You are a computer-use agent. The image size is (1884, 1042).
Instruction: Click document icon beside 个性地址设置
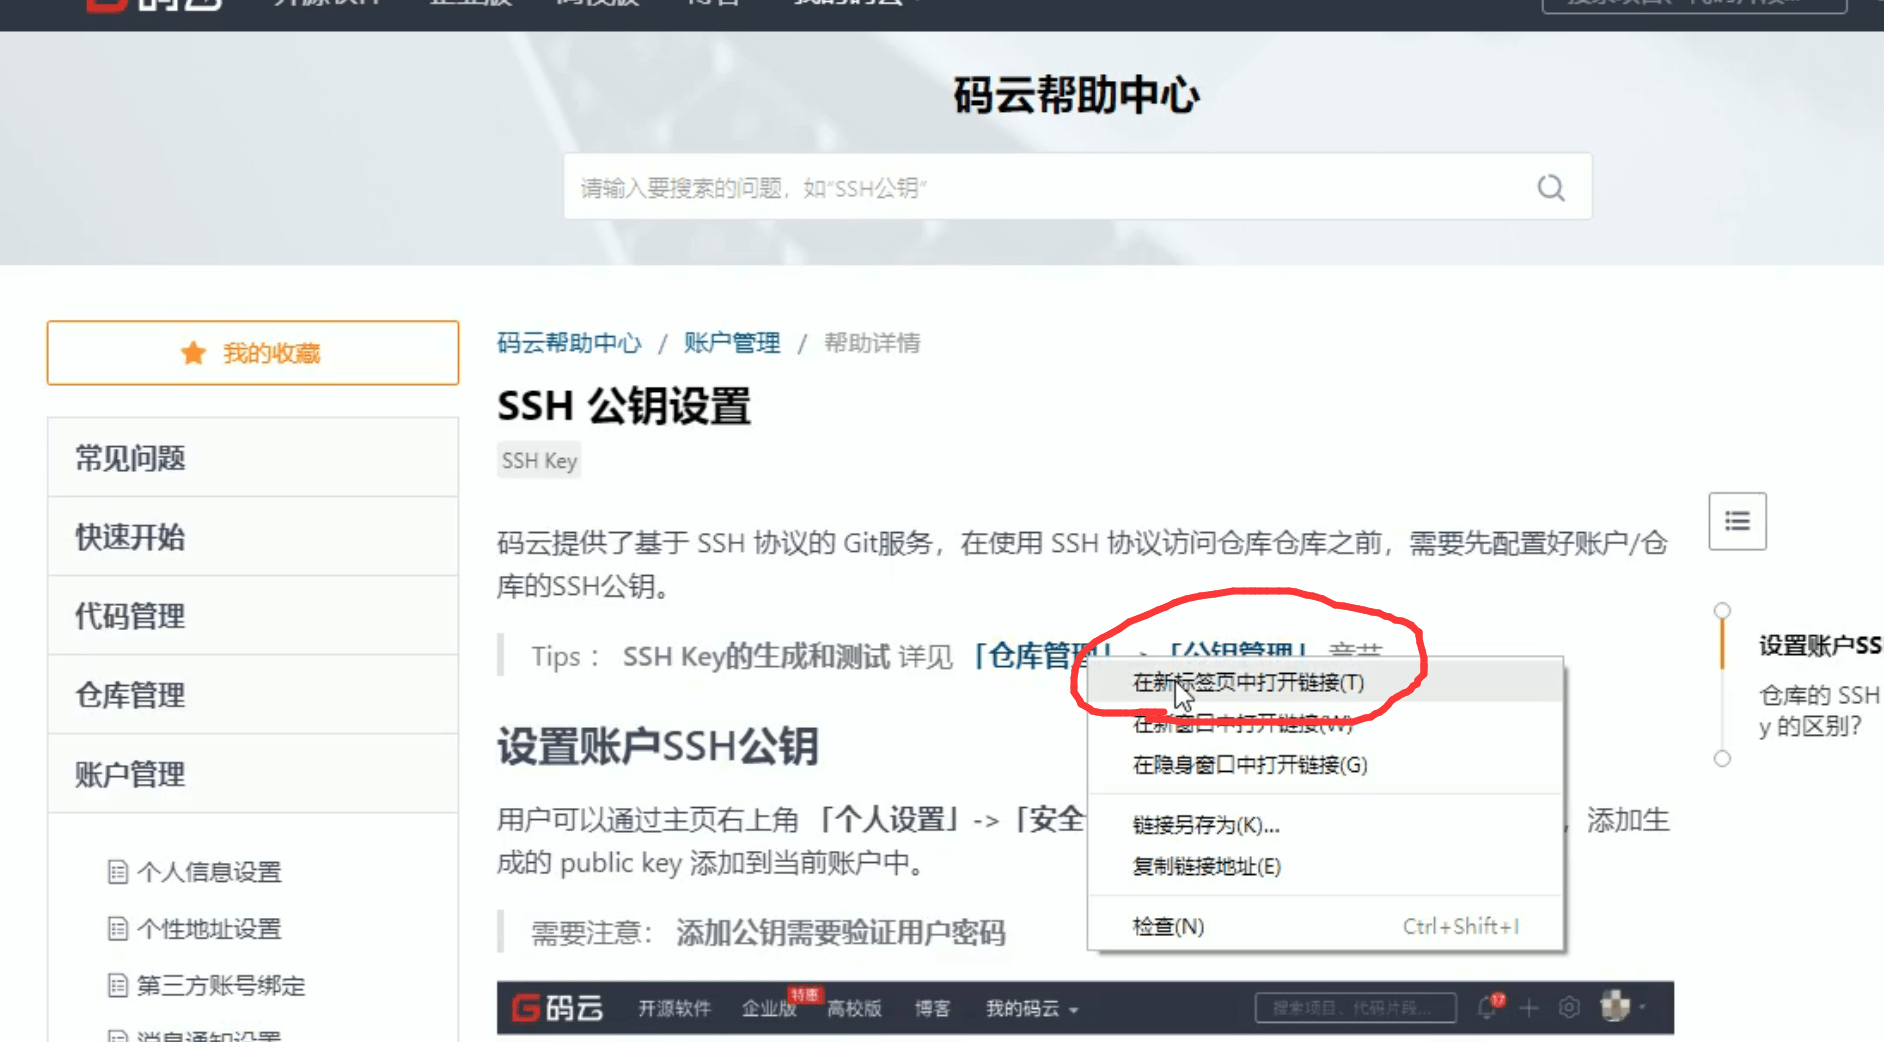118,929
